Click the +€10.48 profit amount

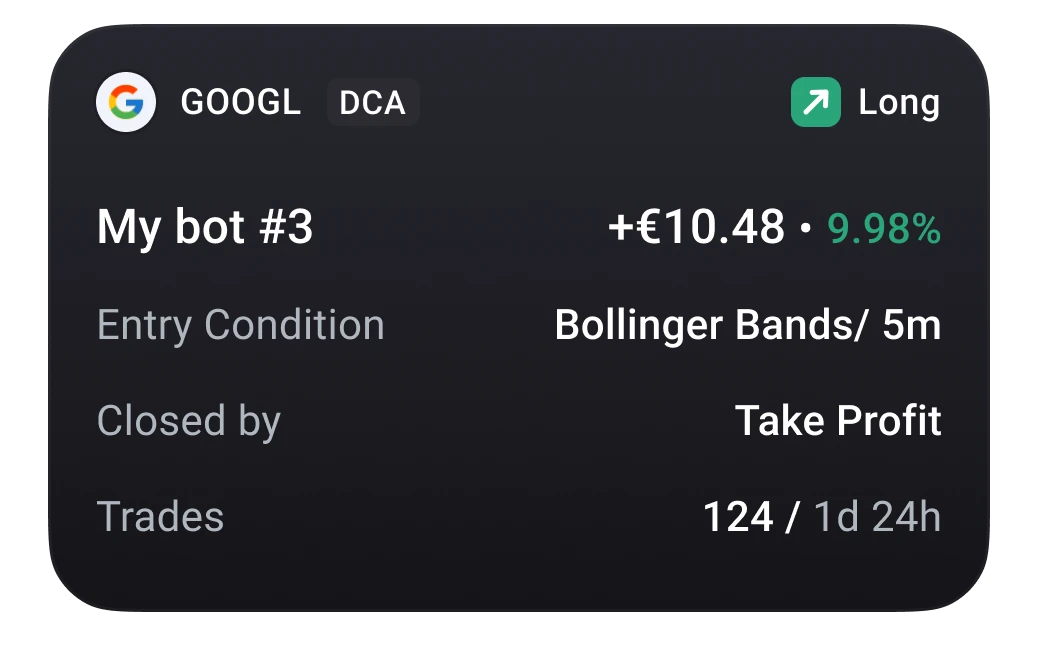click(x=696, y=227)
